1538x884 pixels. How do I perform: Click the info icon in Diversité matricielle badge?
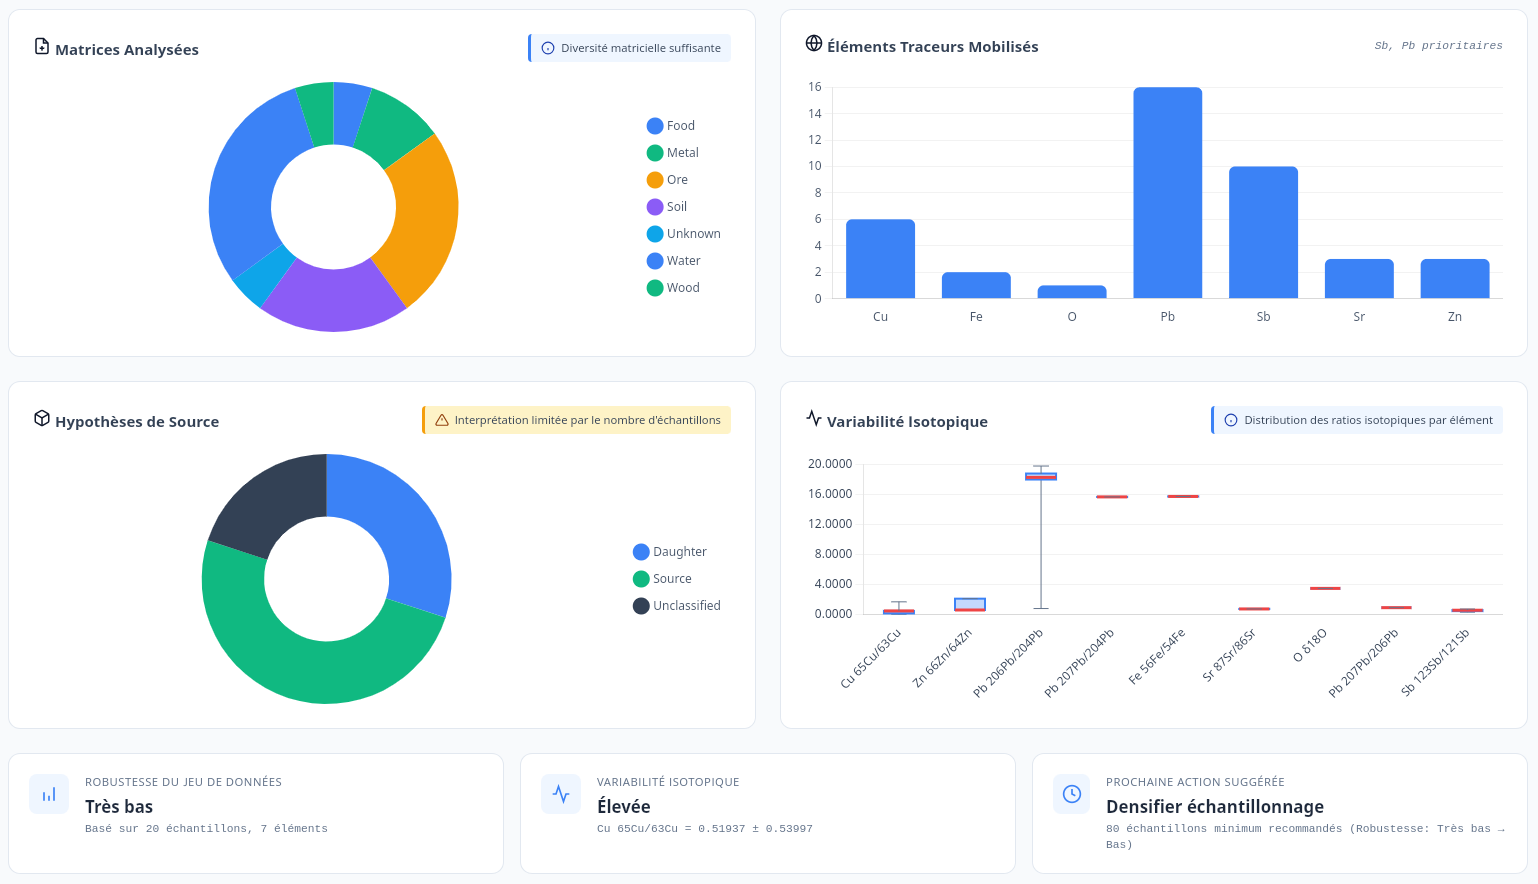pos(548,47)
